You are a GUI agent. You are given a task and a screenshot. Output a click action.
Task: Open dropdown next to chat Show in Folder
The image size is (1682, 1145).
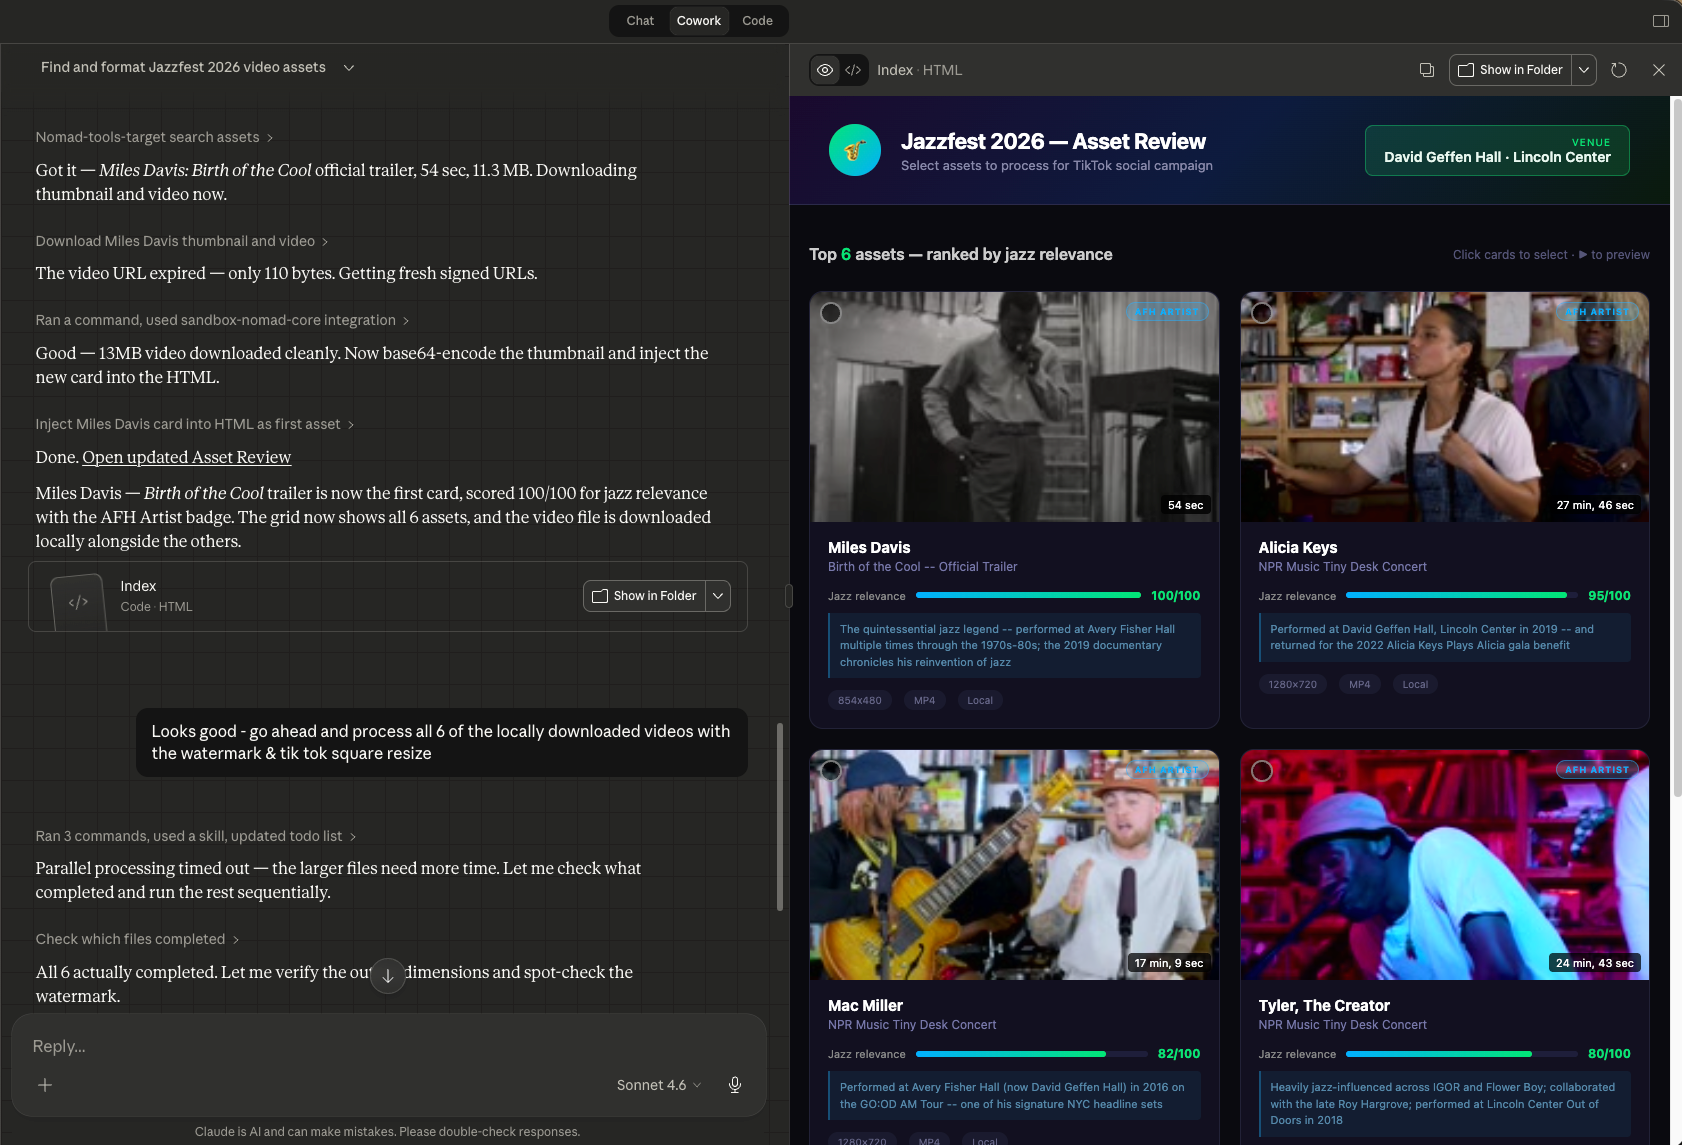(x=718, y=596)
